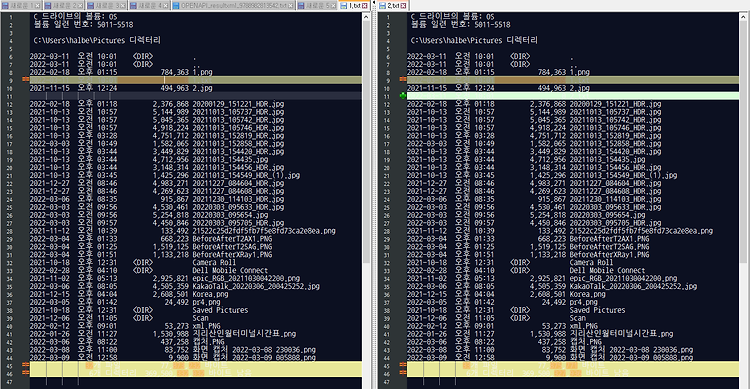Close the 새로운 5 tab

(x=333, y=6)
